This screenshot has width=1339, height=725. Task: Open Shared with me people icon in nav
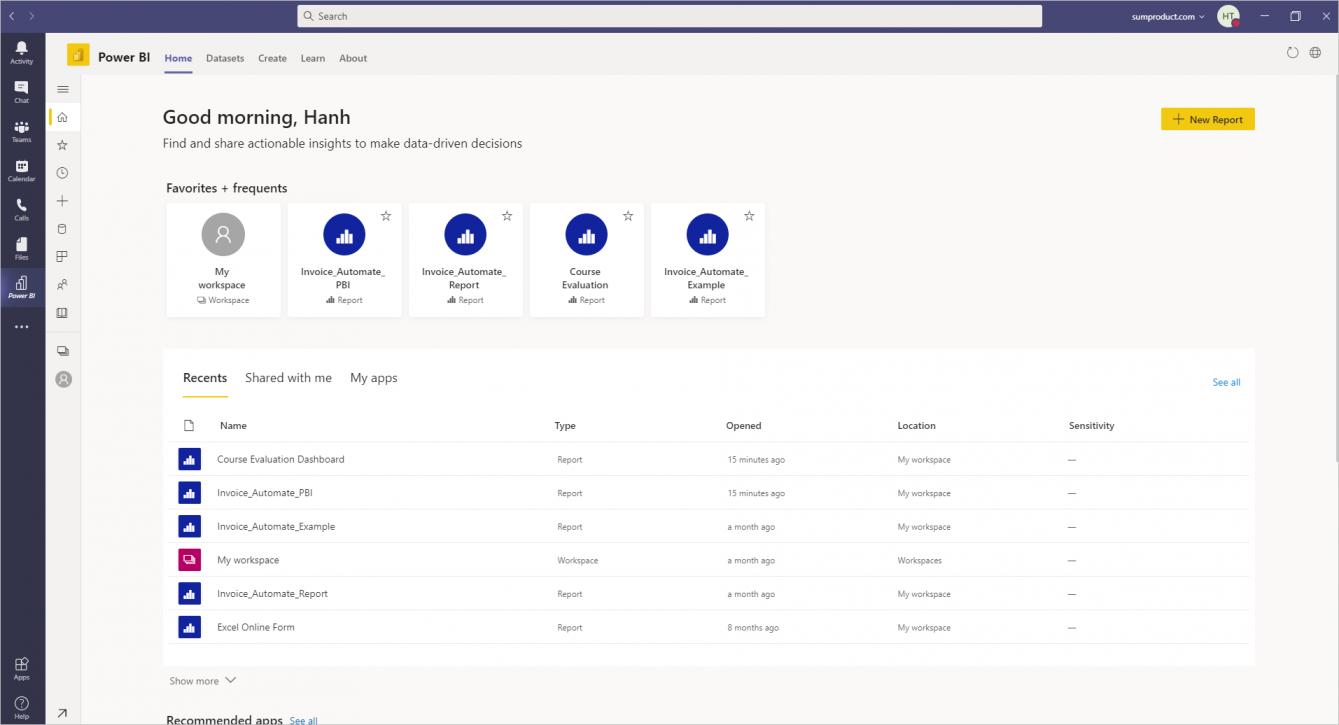(x=63, y=285)
